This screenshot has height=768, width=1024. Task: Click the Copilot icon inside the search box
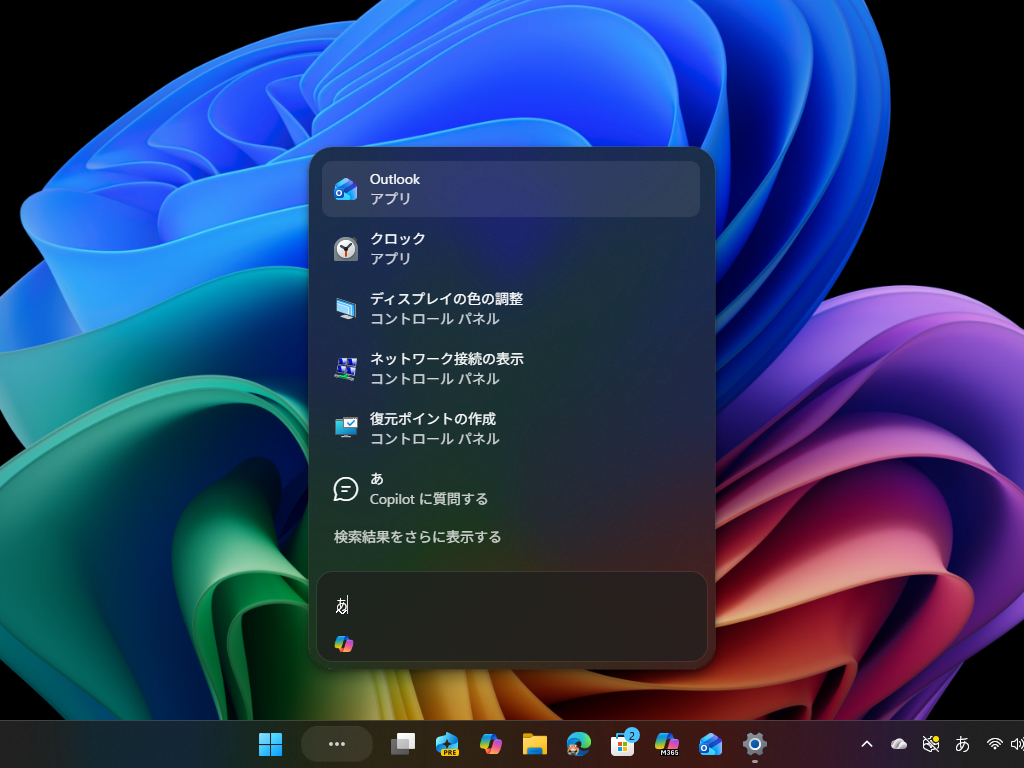345,643
